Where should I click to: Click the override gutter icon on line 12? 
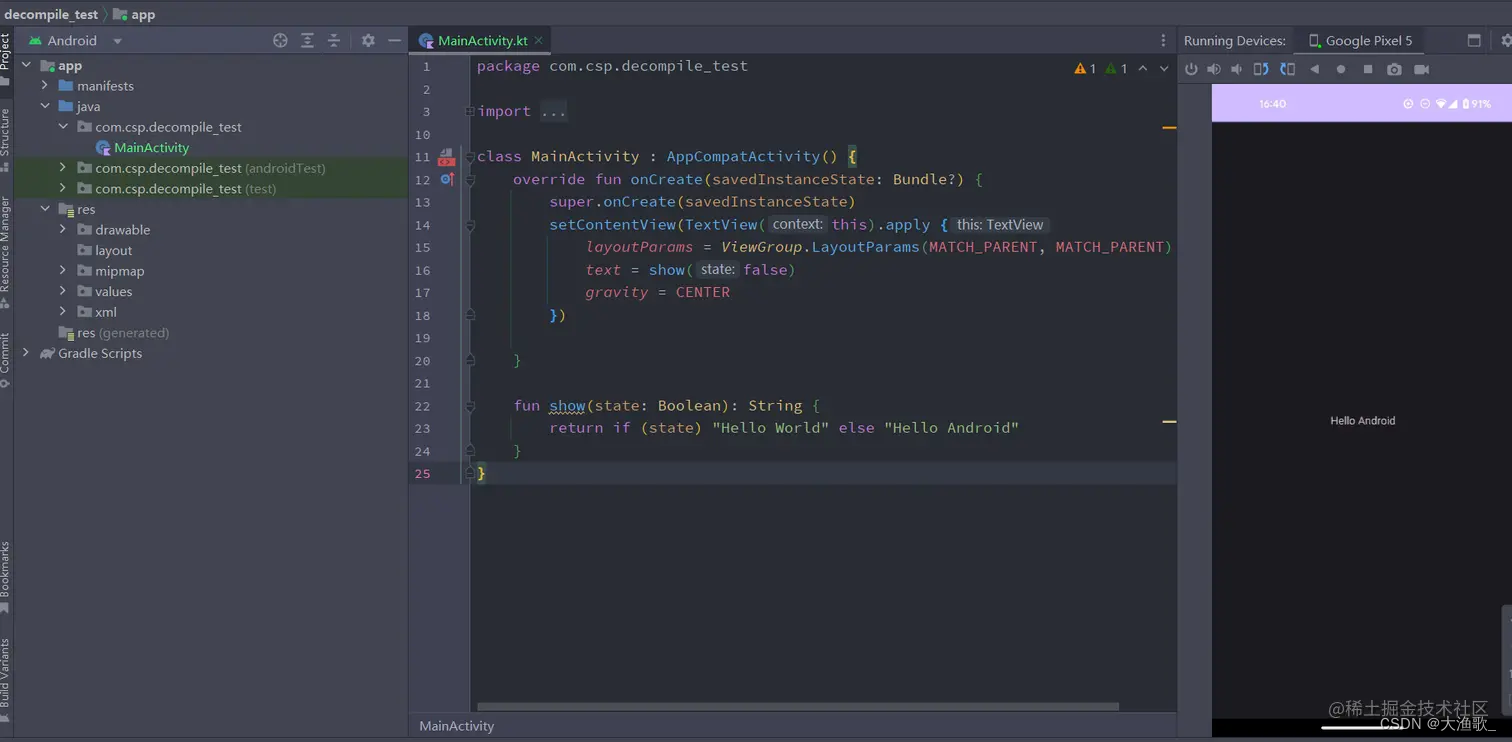pos(447,179)
